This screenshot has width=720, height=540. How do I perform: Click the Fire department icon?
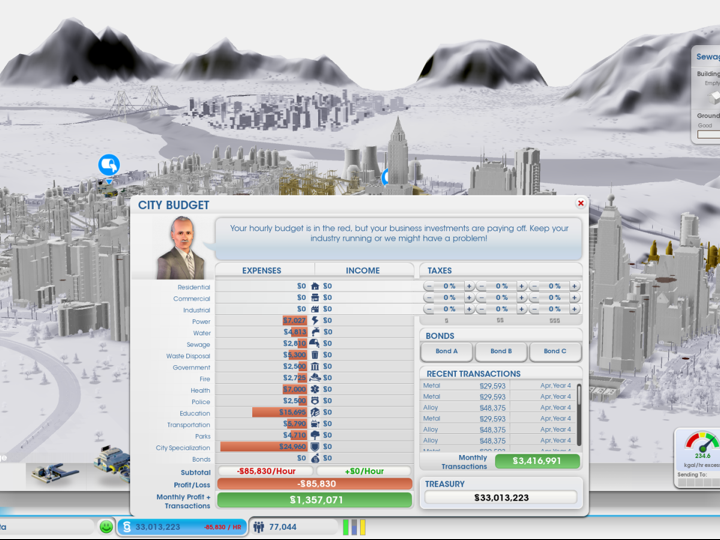tap(315, 378)
